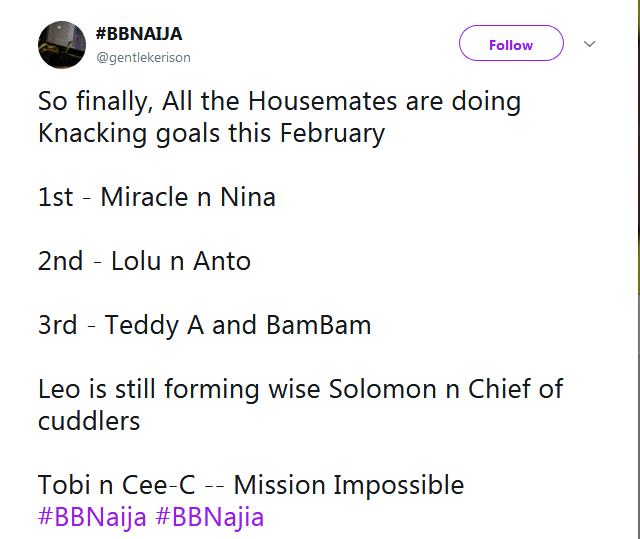Click the line '3rd - Teddy A and BamBam'
Viewport: 640px width, 539px height.
pos(204,325)
